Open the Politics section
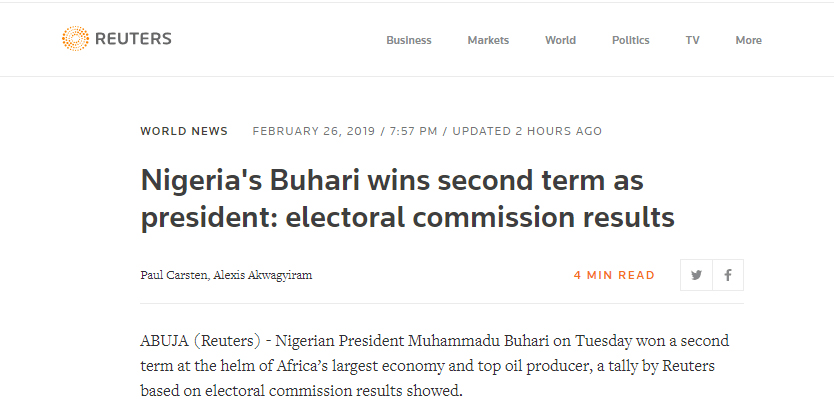Viewport: 834px width, 399px height. pos(630,40)
